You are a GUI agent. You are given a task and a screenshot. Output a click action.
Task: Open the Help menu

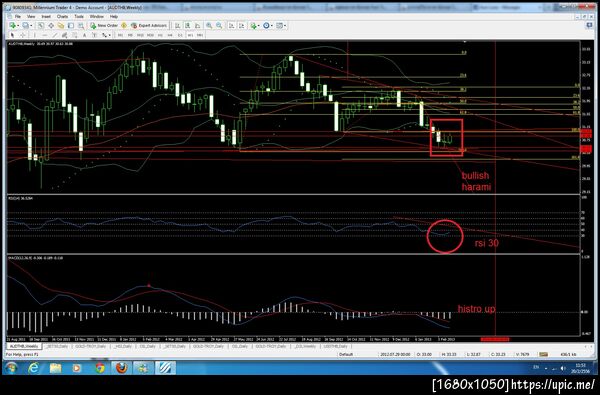[x=114, y=17]
